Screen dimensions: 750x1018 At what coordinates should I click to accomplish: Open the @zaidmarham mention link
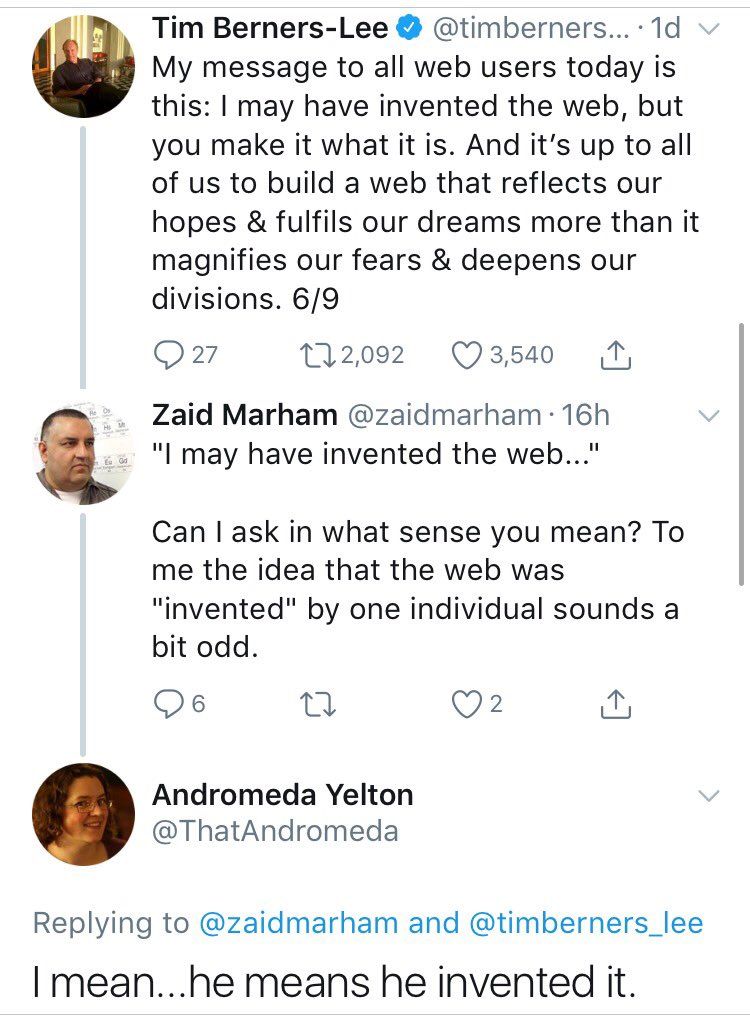300,922
